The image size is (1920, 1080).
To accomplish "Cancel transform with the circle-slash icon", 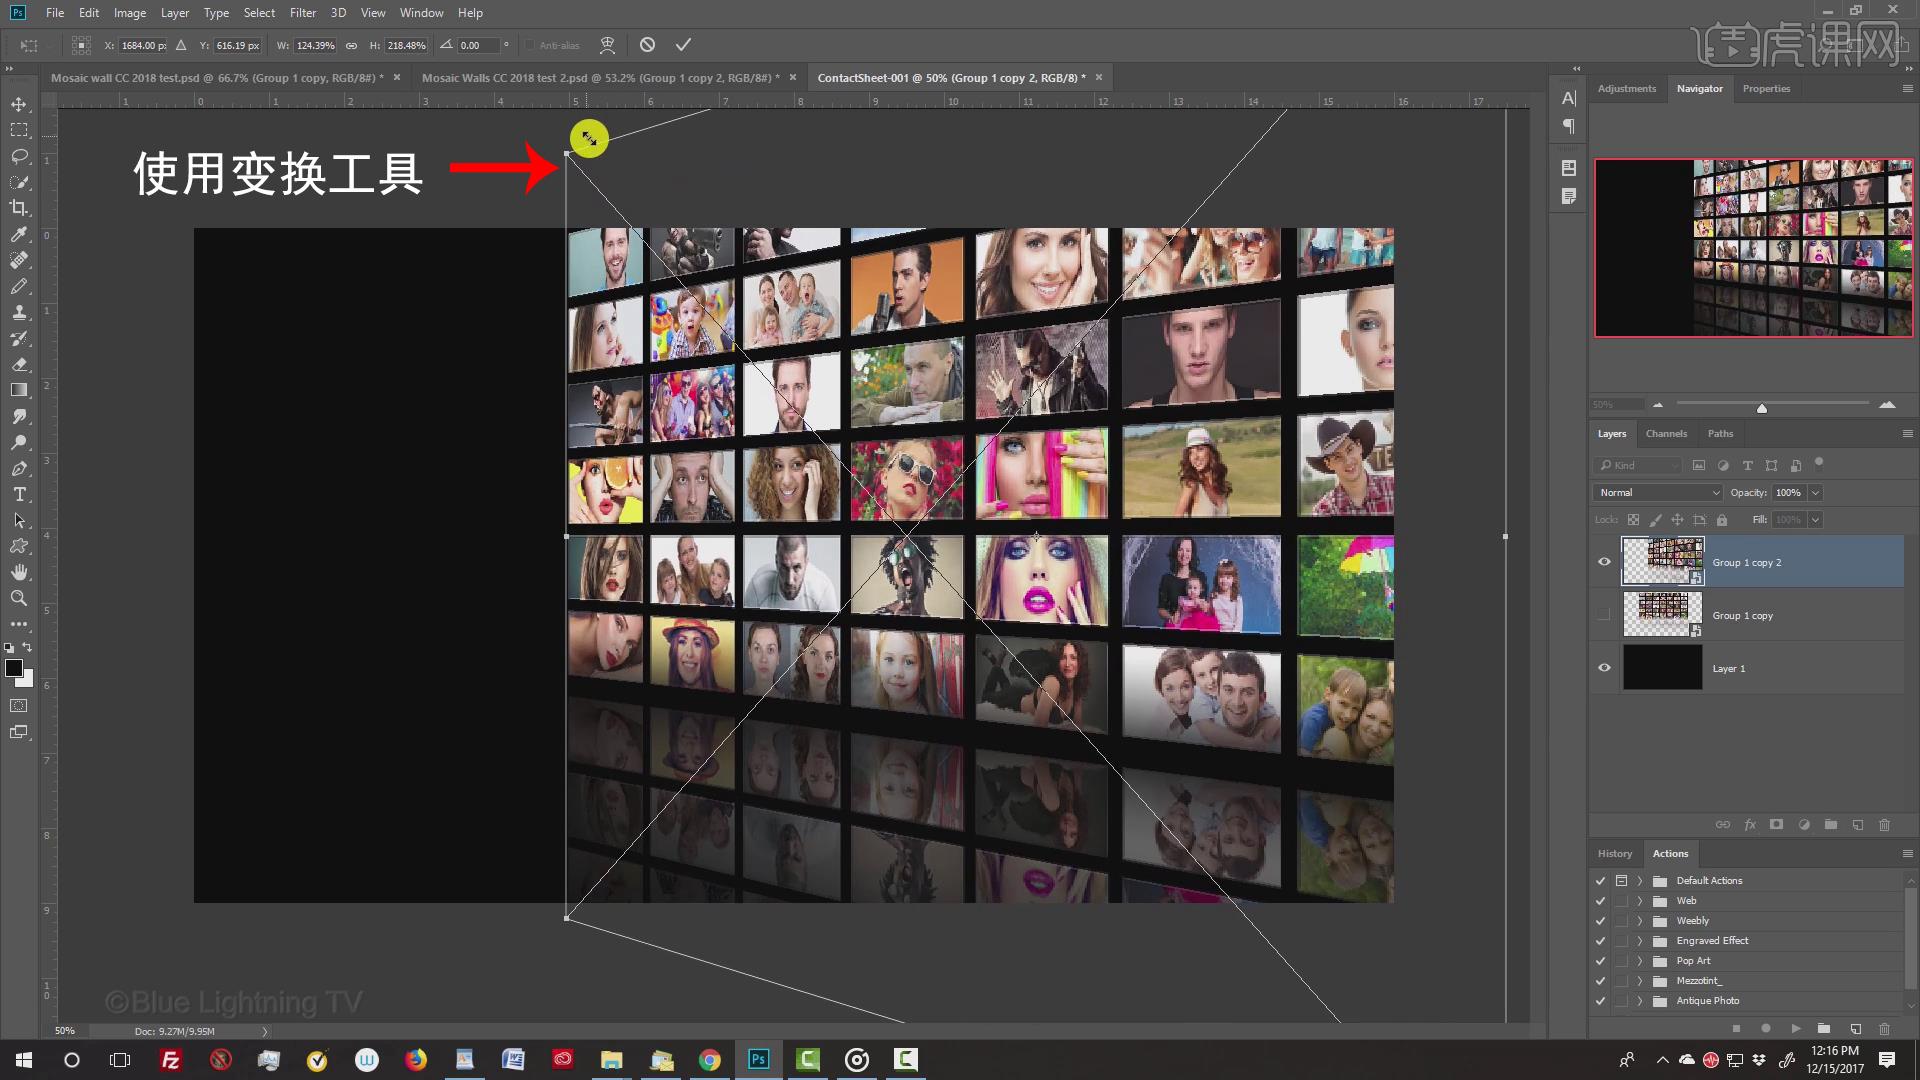I will pyautogui.click(x=647, y=45).
